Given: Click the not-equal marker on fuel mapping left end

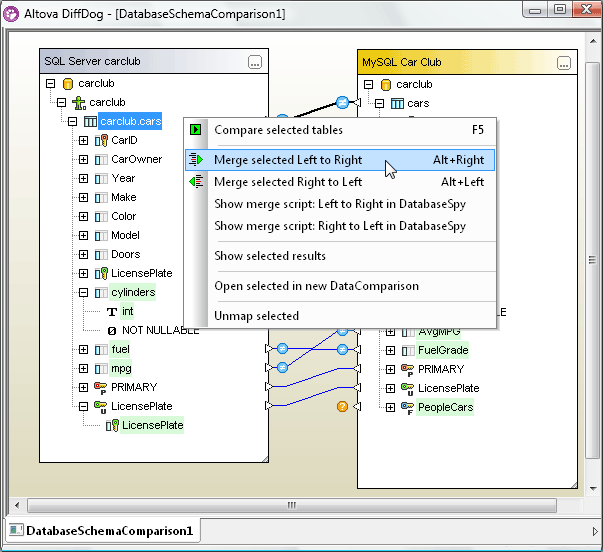Looking at the screenshot, I should [x=282, y=349].
